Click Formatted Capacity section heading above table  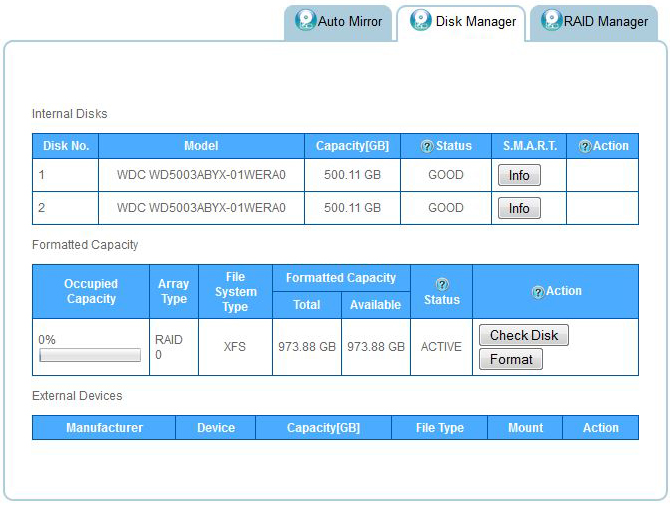pos(85,245)
